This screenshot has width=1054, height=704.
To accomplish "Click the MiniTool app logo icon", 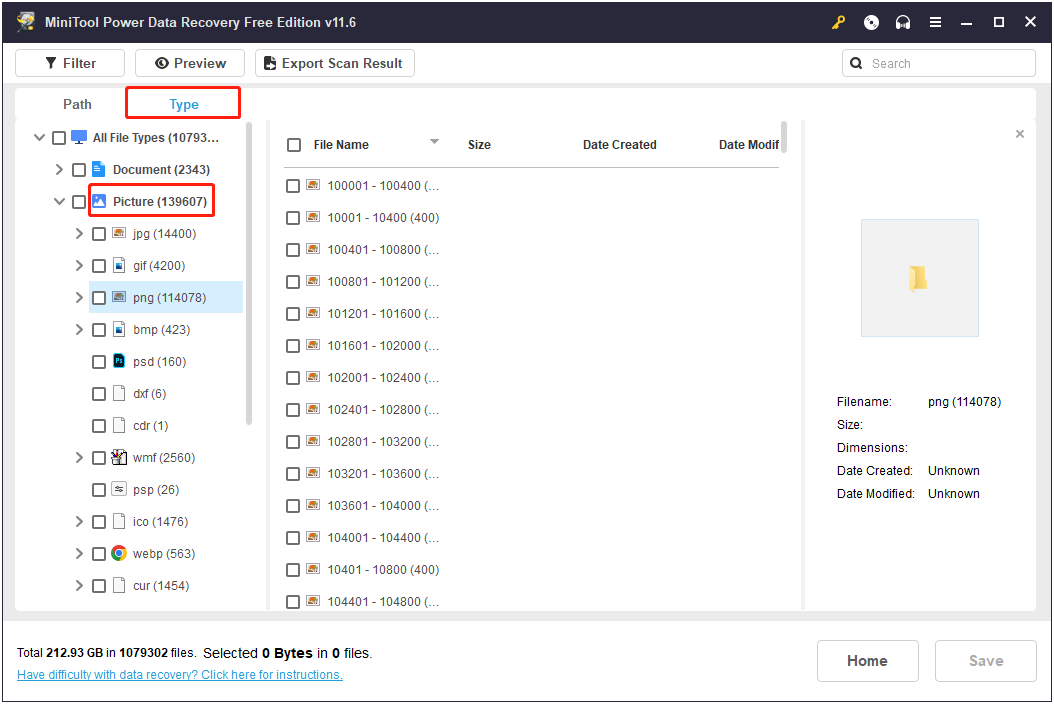I will point(26,22).
